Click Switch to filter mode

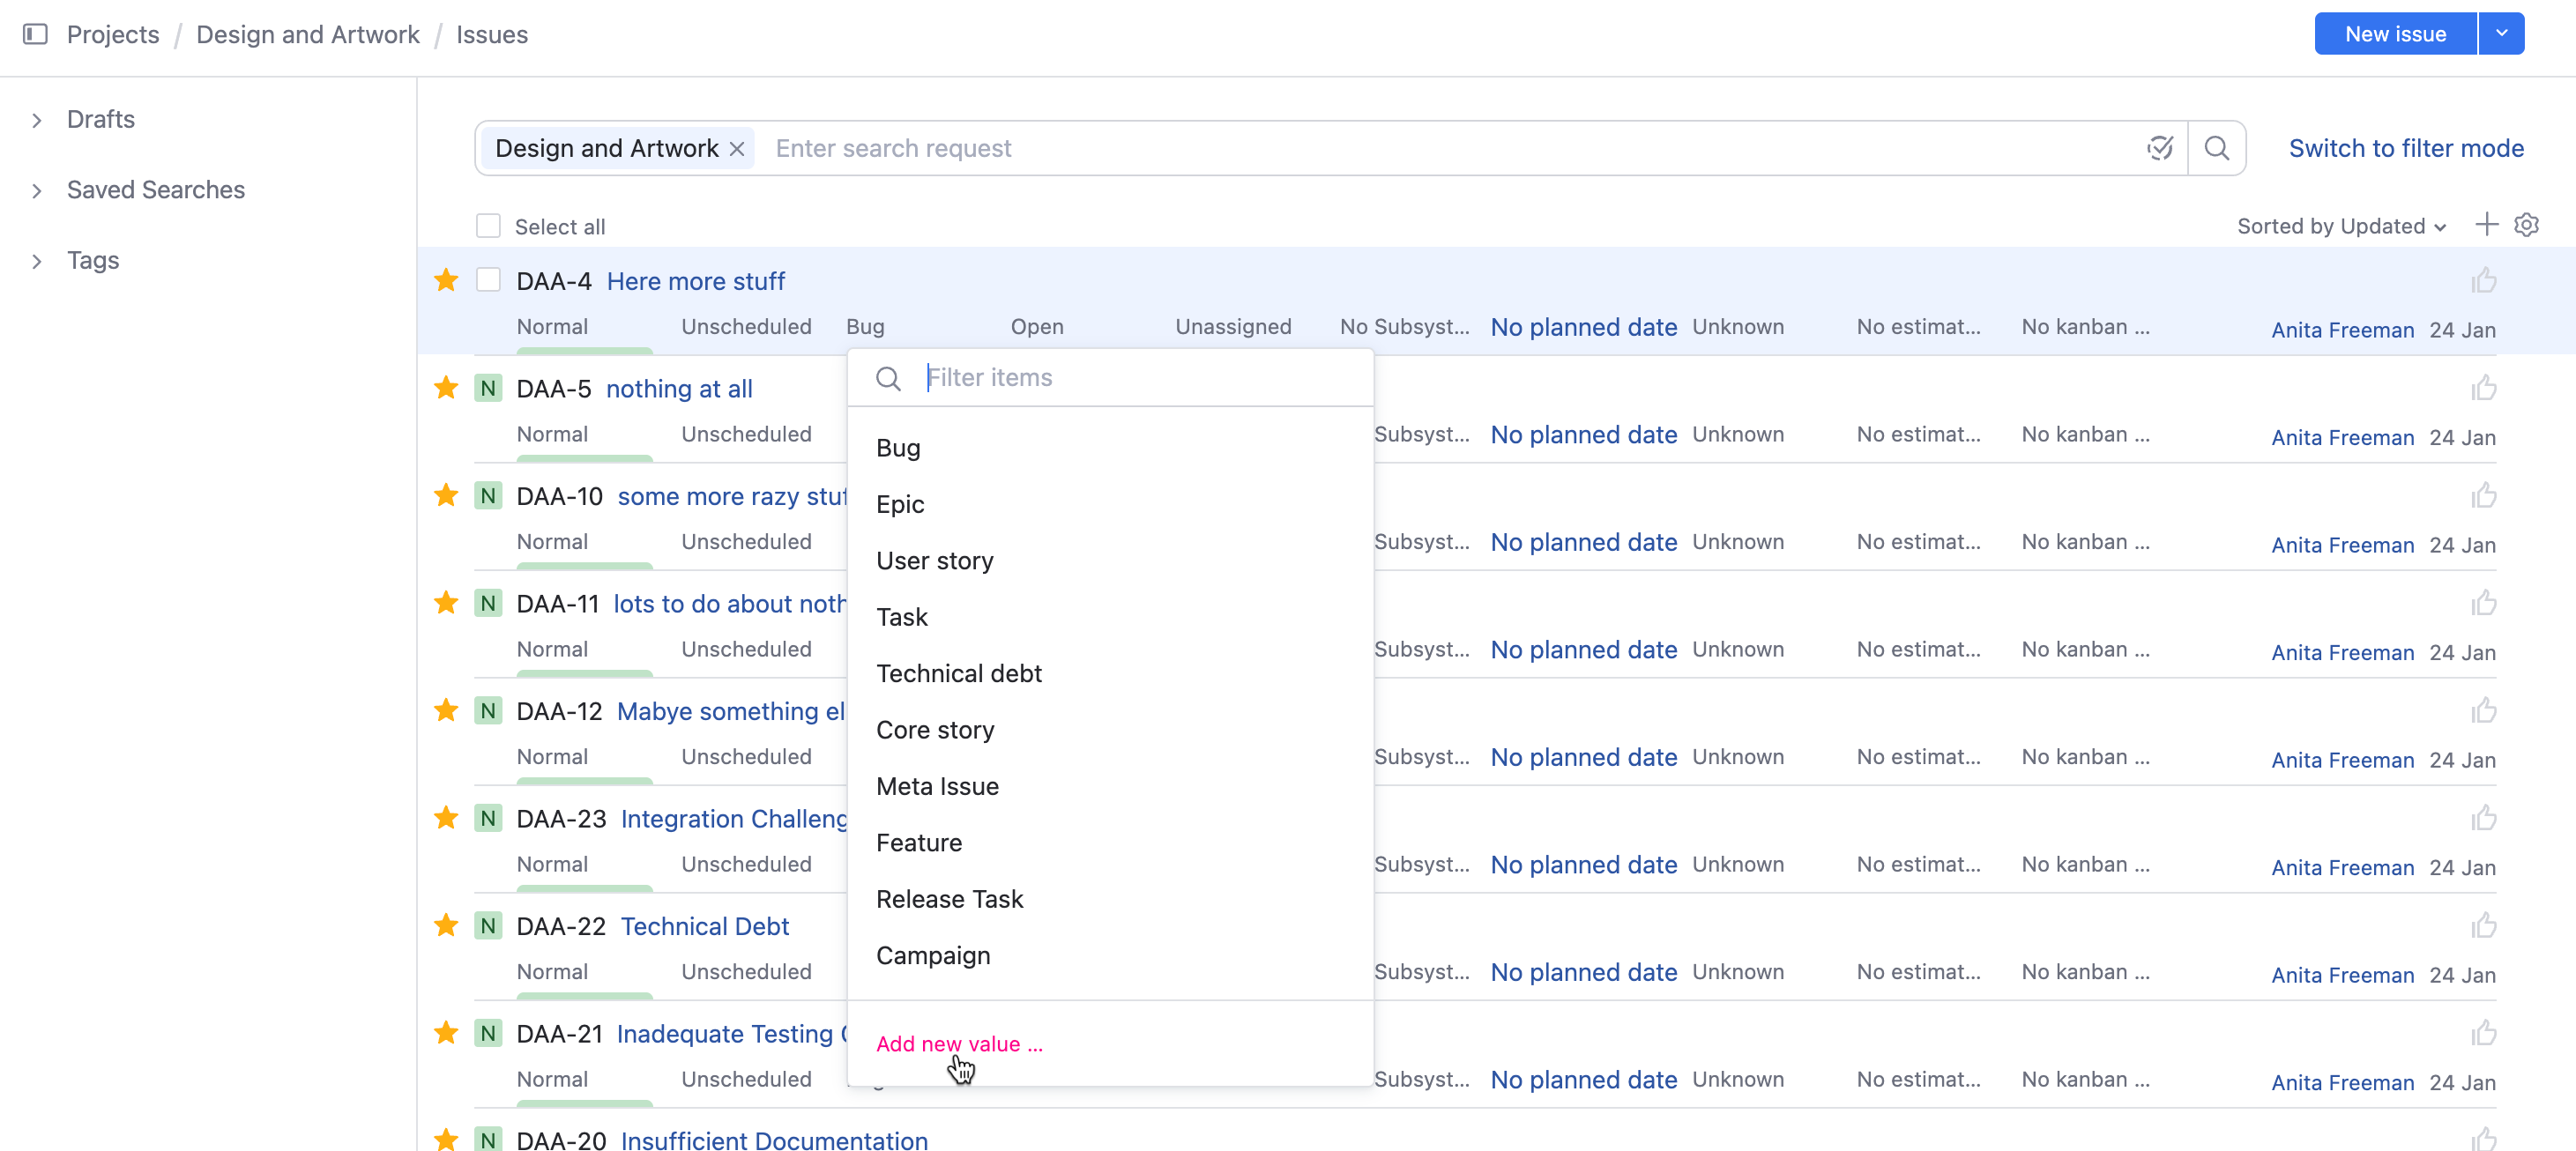pyautogui.click(x=2405, y=148)
